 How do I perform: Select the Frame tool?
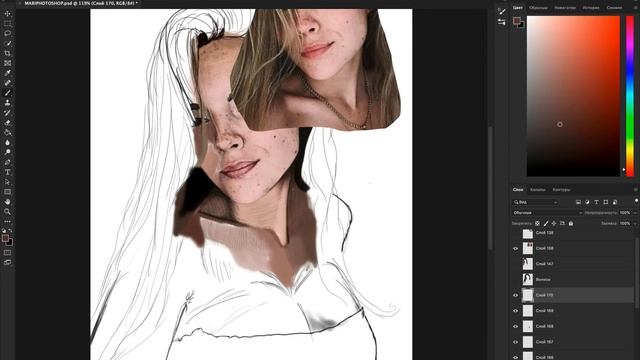[x=7, y=63]
